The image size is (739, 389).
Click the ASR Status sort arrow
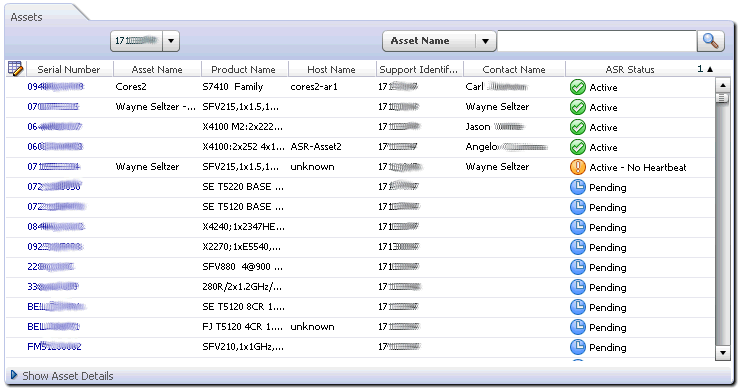click(710, 69)
